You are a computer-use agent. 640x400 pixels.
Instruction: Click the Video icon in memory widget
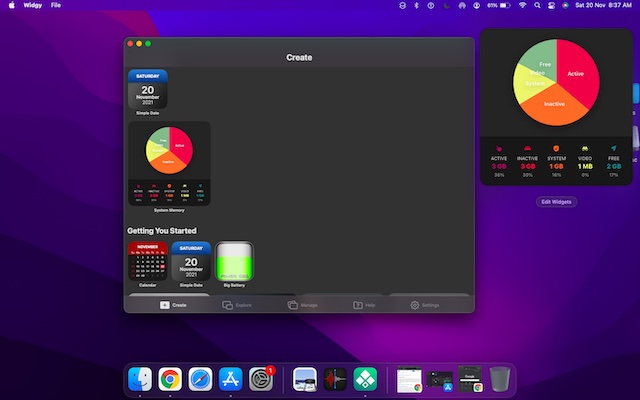[x=585, y=149]
